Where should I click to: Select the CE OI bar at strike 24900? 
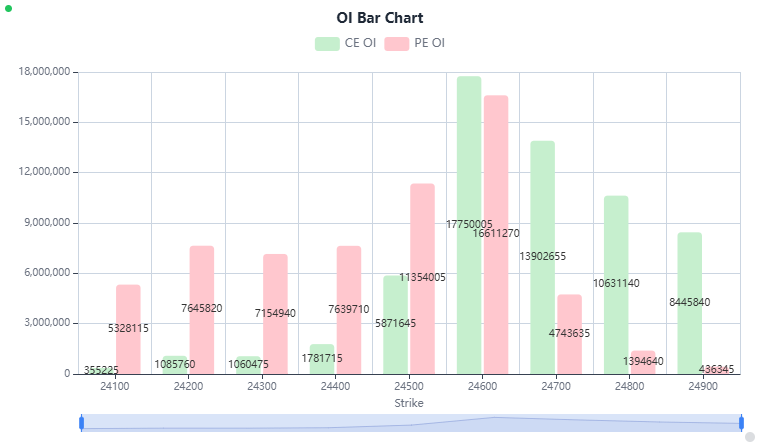click(689, 303)
